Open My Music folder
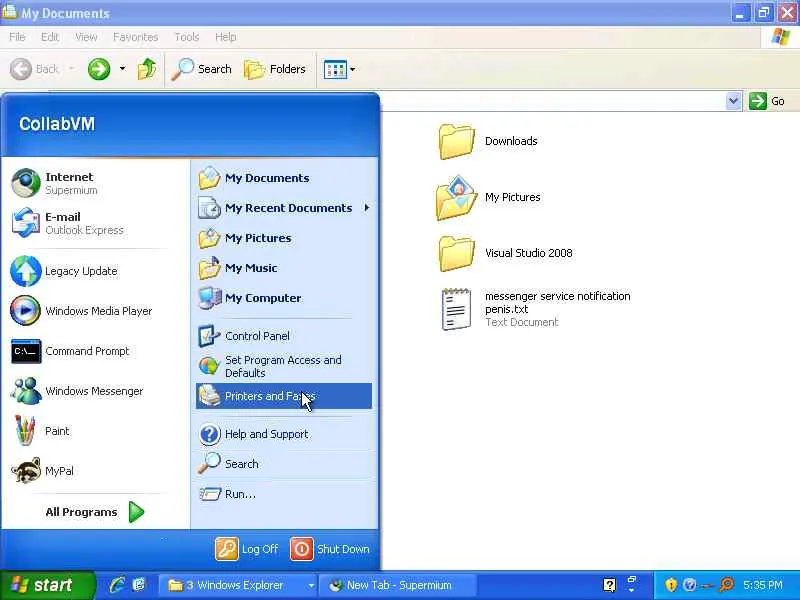 pos(284,268)
